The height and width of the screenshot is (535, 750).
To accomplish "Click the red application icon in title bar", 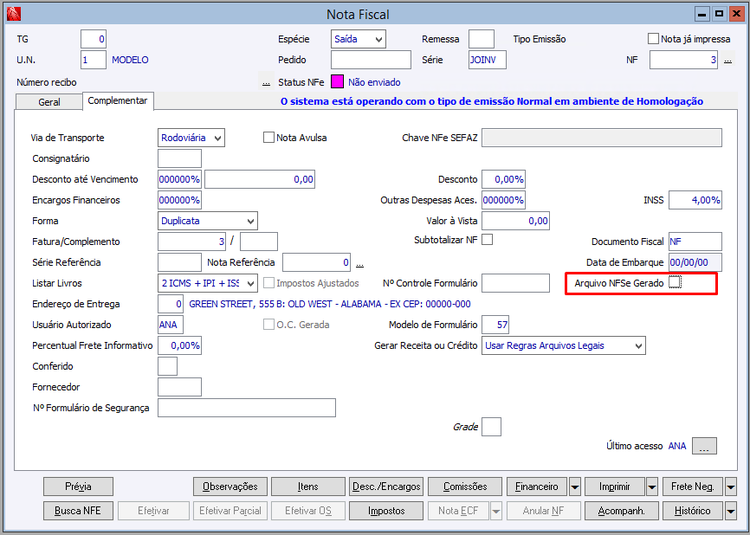I will 14,14.
